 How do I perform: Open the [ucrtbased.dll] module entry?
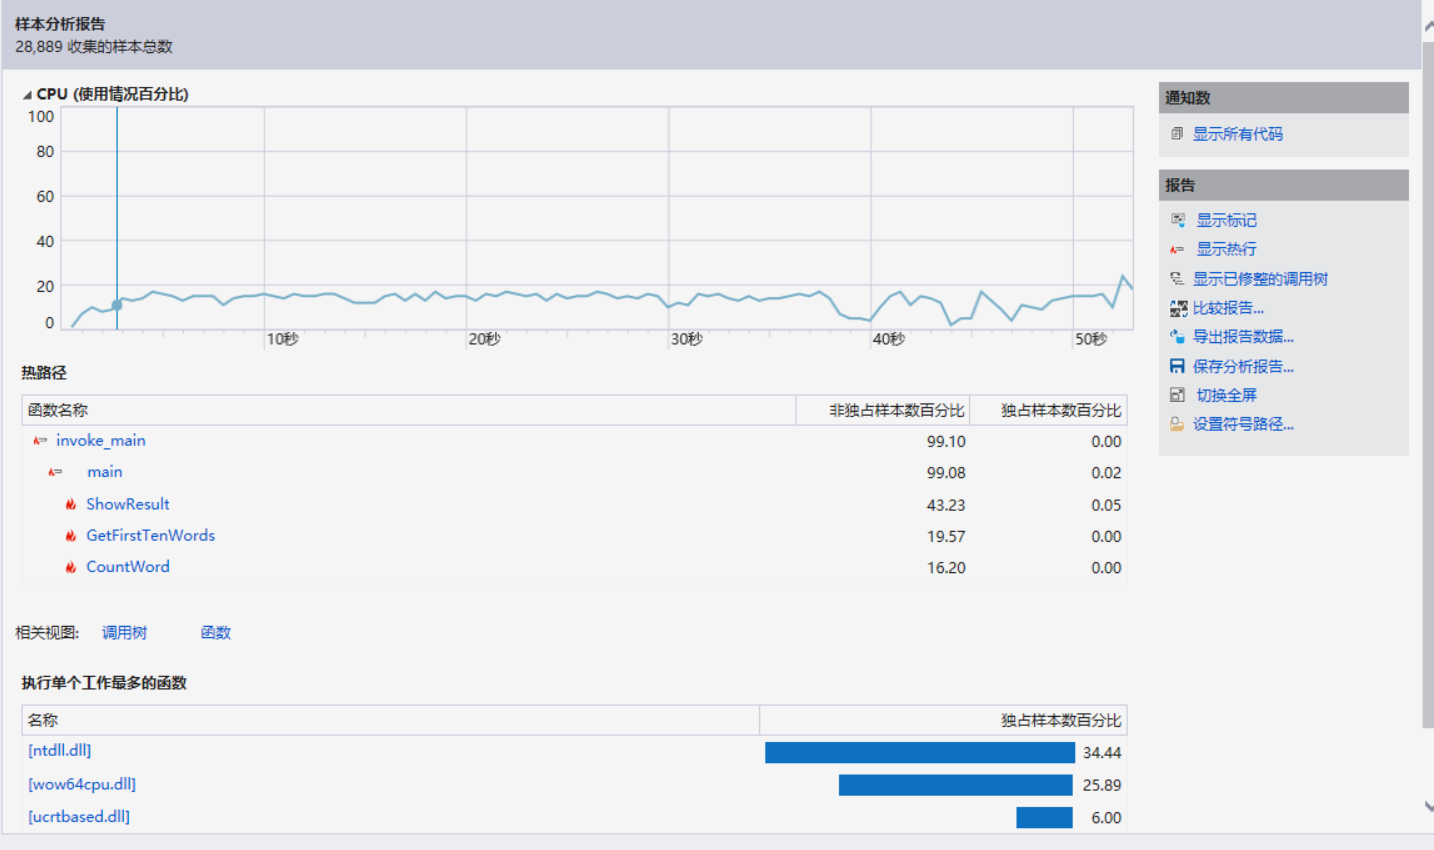click(79, 816)
